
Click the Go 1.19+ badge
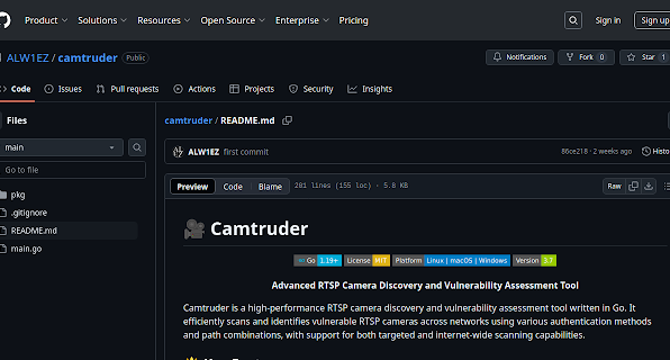(317, 260)
